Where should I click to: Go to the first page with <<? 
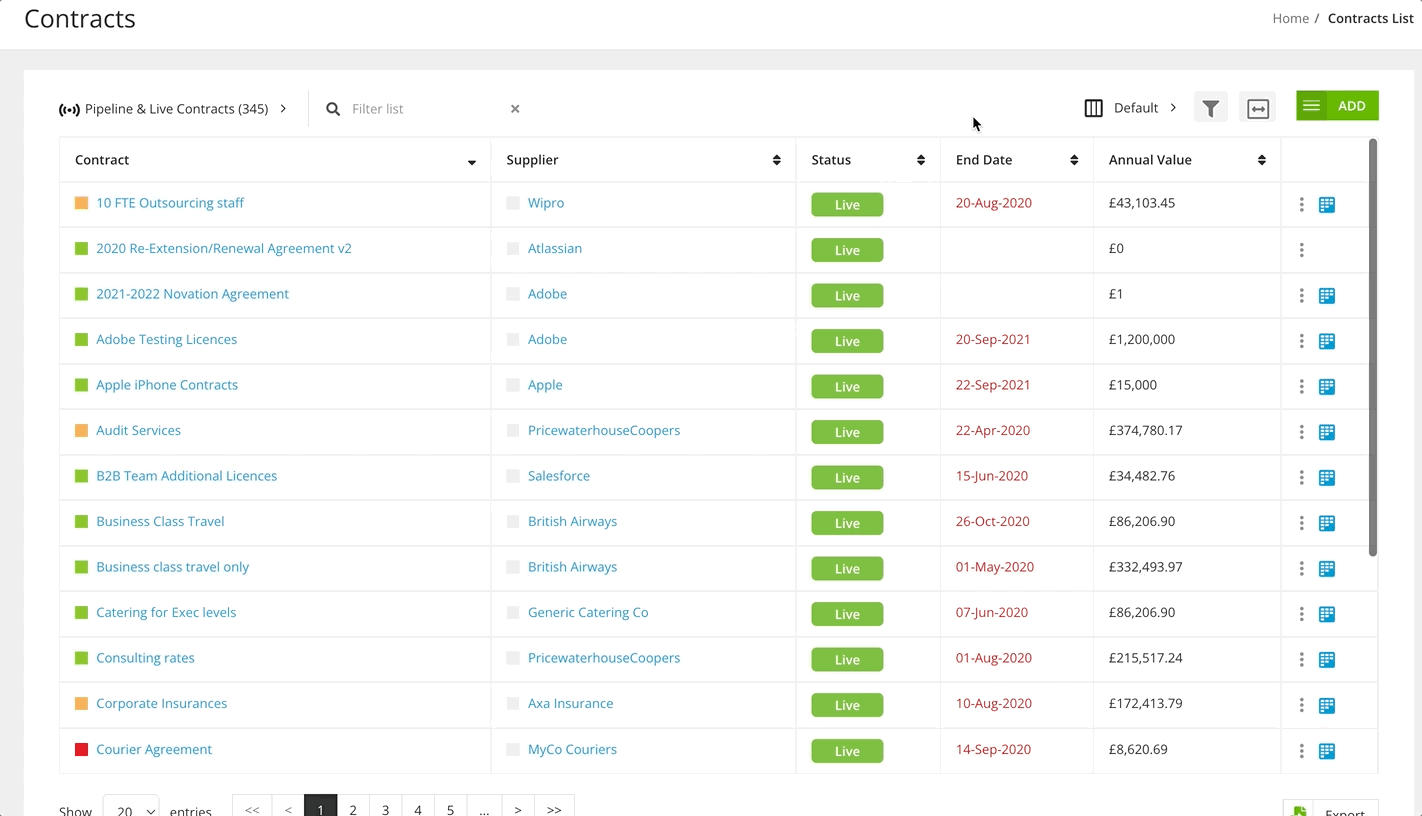[x=252, y=808]
